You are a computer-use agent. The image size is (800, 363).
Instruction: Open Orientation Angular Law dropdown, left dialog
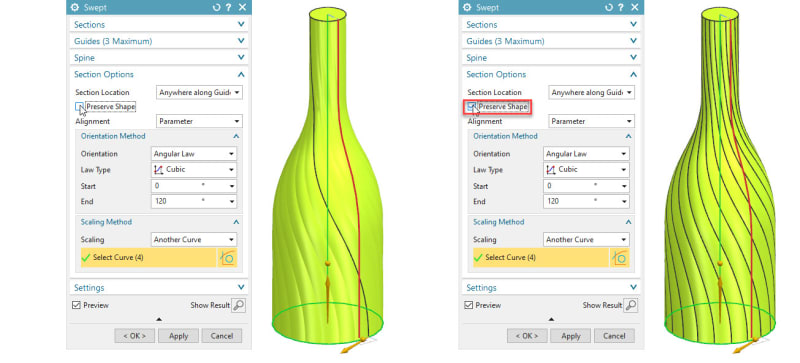[x=194, y=154]
